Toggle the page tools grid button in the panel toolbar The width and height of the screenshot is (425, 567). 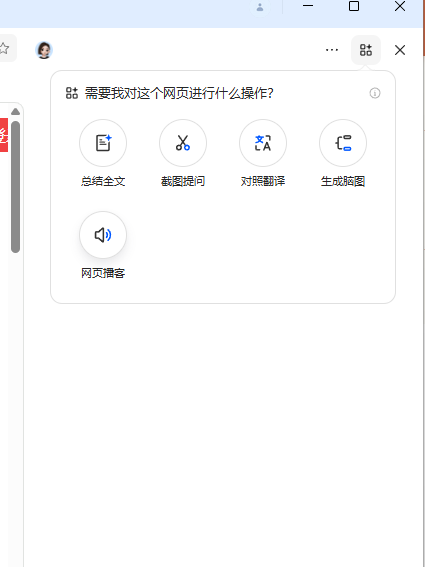coord(366,50)
